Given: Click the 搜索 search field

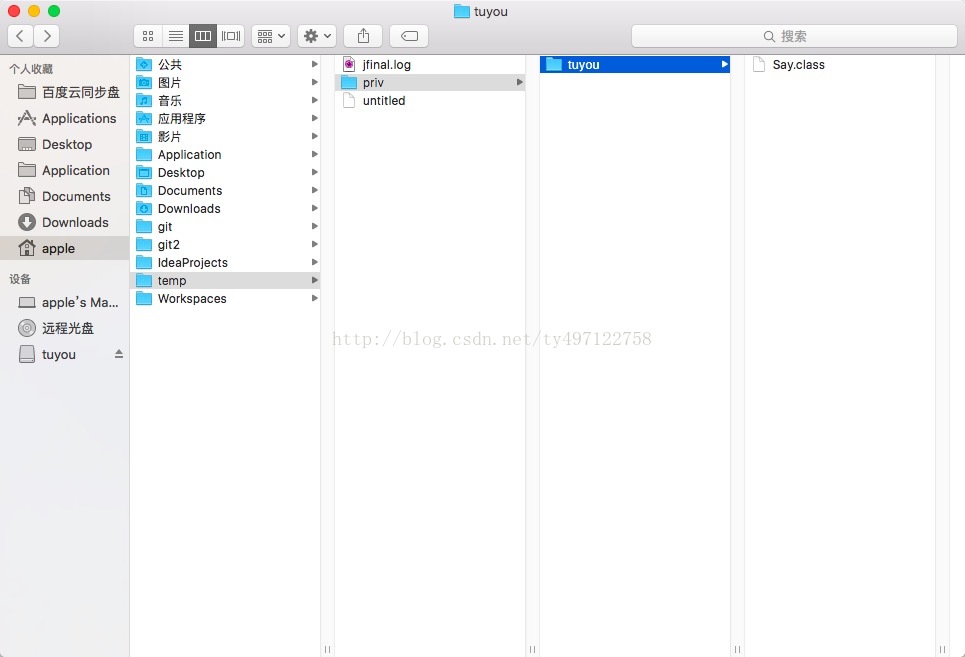Looking at the screenshot, I should click(x=794, y=36).
